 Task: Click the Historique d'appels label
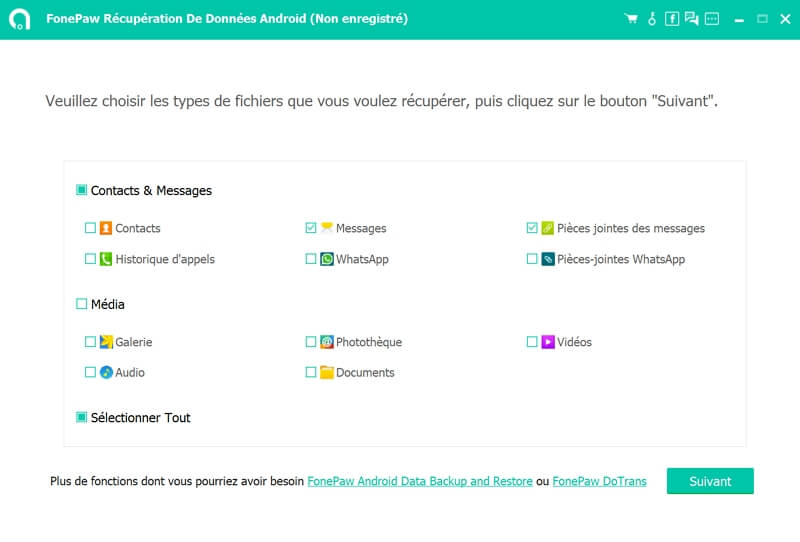point(165,259)
